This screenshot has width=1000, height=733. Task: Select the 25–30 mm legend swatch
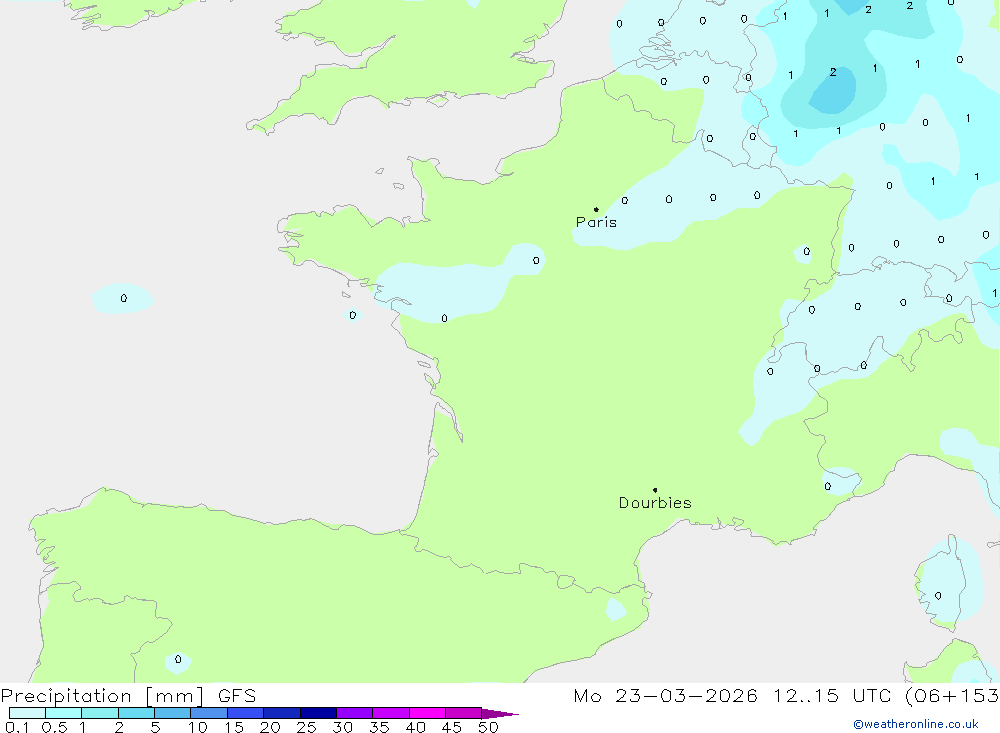(318, 713)
